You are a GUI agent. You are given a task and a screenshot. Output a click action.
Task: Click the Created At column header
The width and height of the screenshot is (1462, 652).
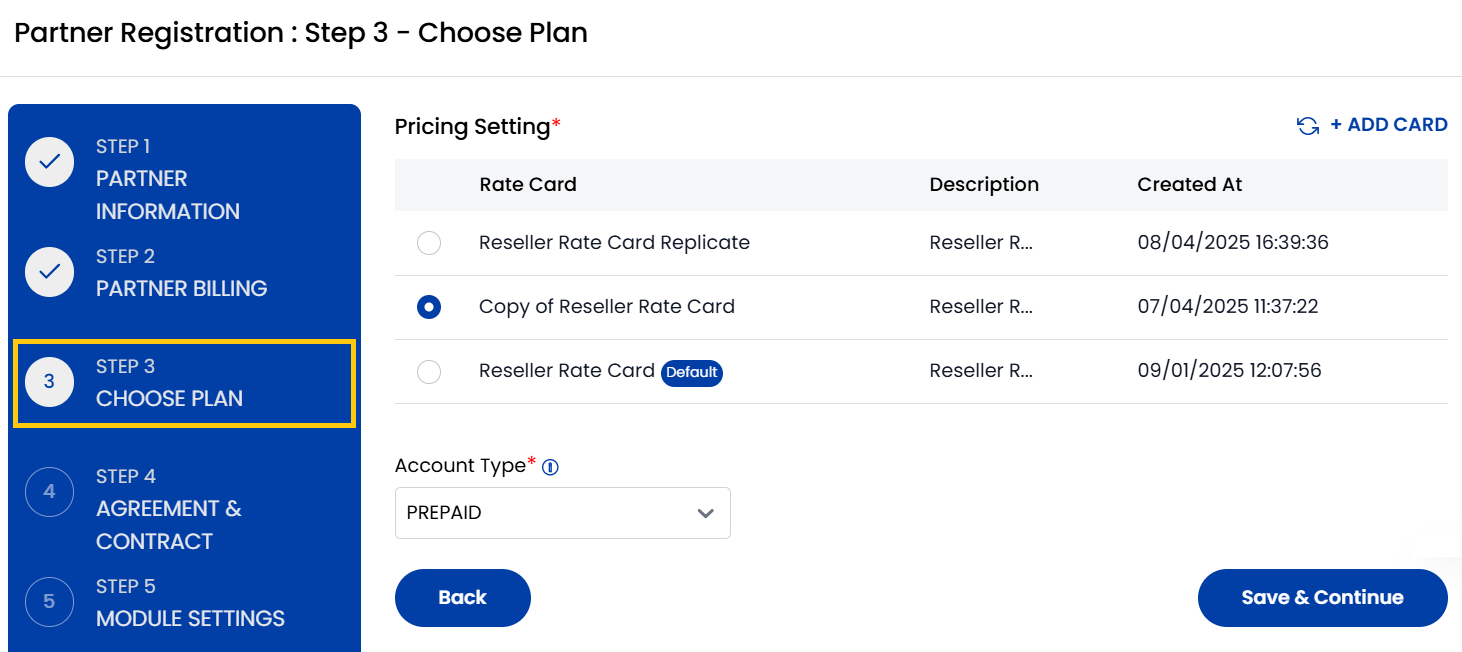[x=1190, y=184]
